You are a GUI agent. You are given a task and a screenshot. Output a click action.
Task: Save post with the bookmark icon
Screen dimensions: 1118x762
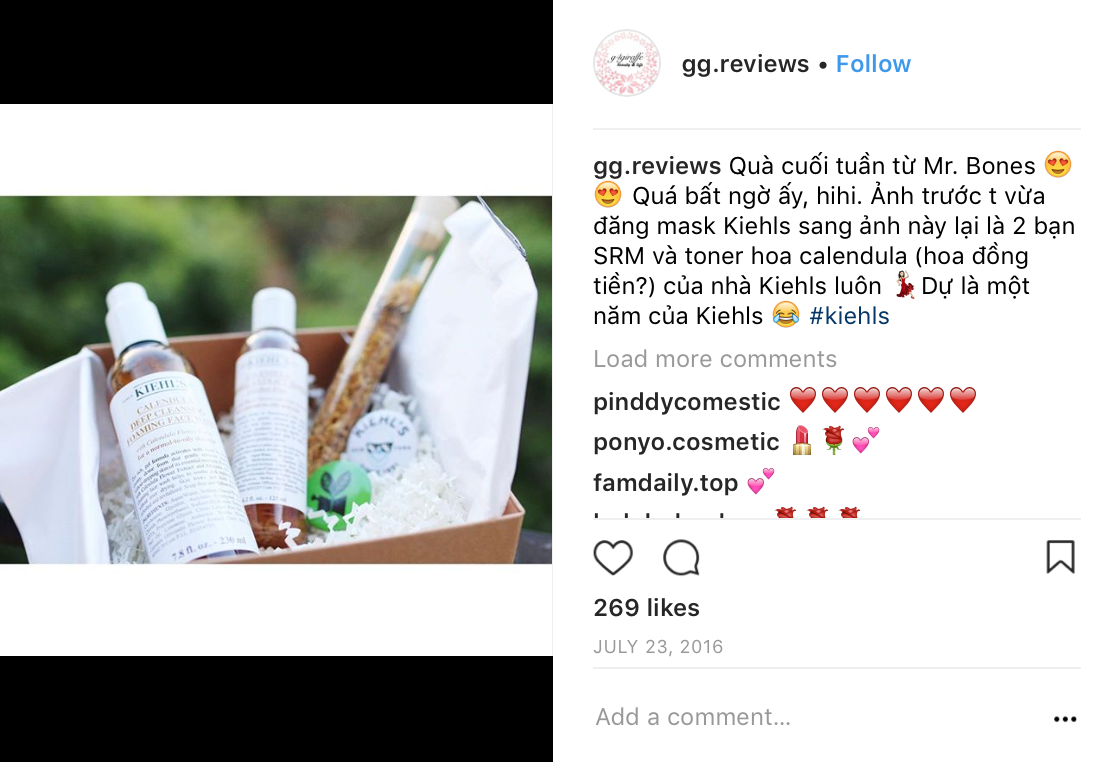click(x=1060, y=557)
